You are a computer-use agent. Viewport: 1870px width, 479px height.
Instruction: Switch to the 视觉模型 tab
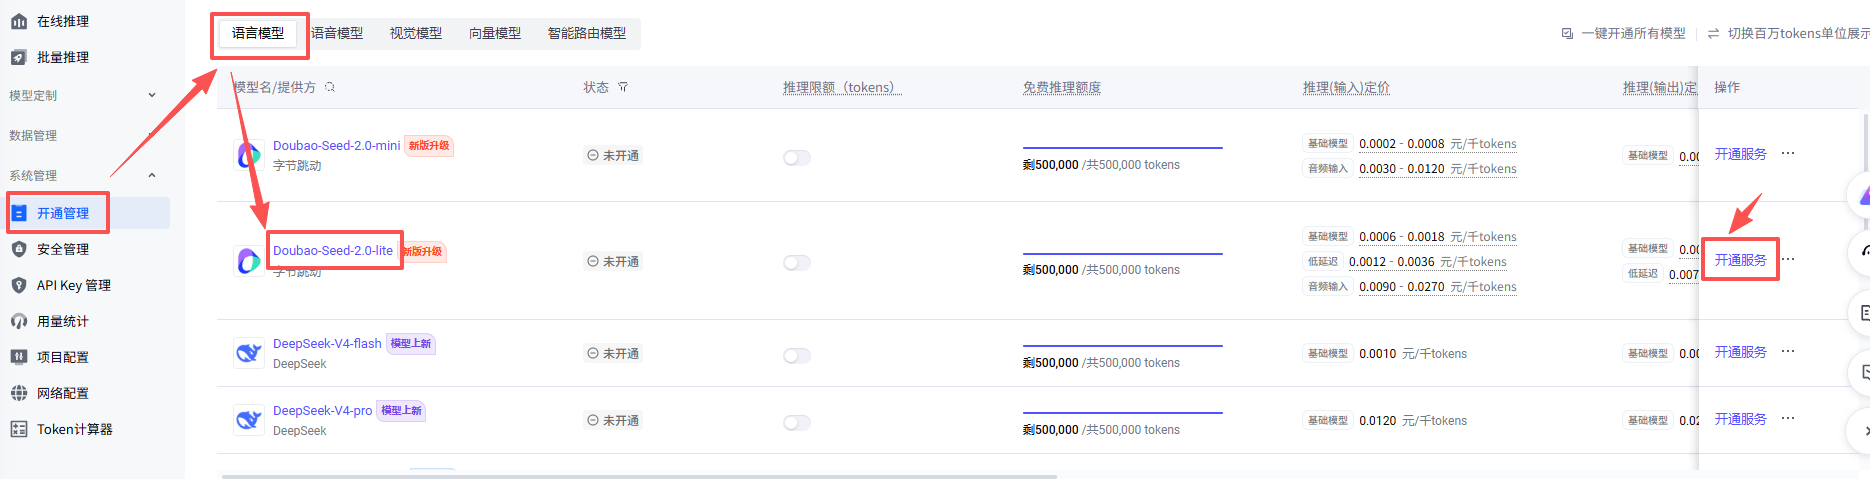[416, 33]
